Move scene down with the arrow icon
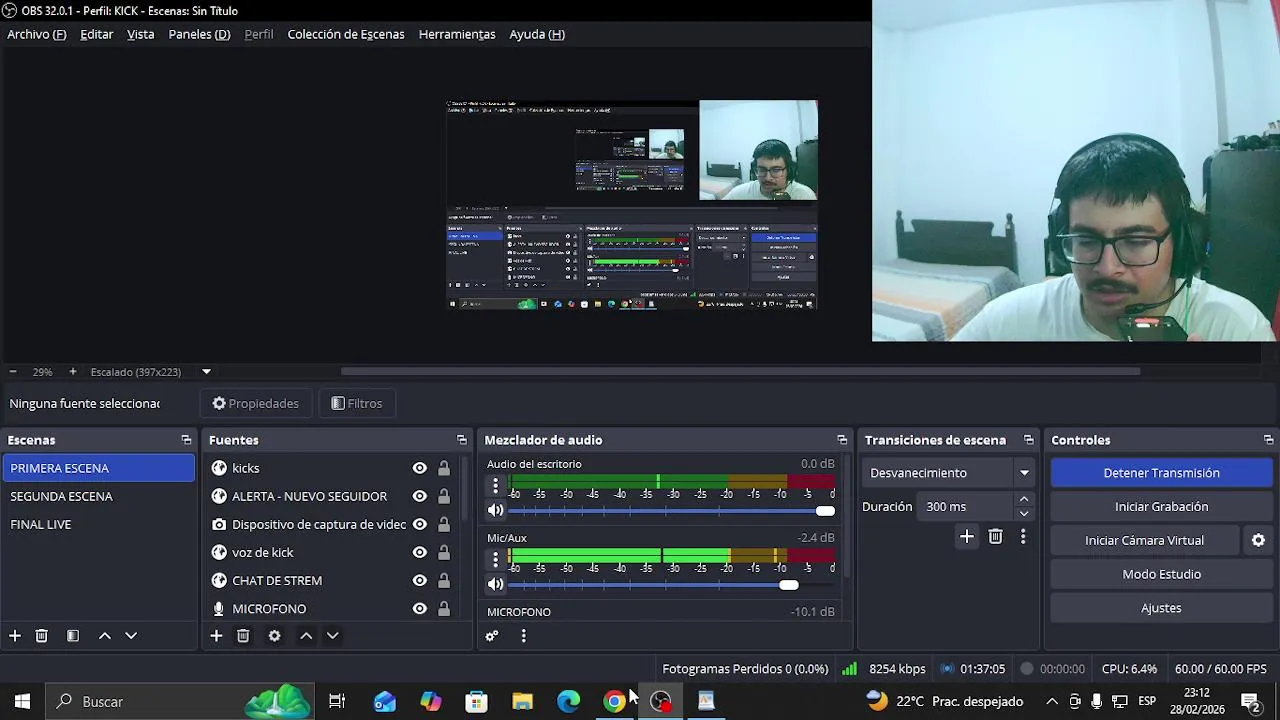This screenshot has width=1280, height=720. [131, 636]
